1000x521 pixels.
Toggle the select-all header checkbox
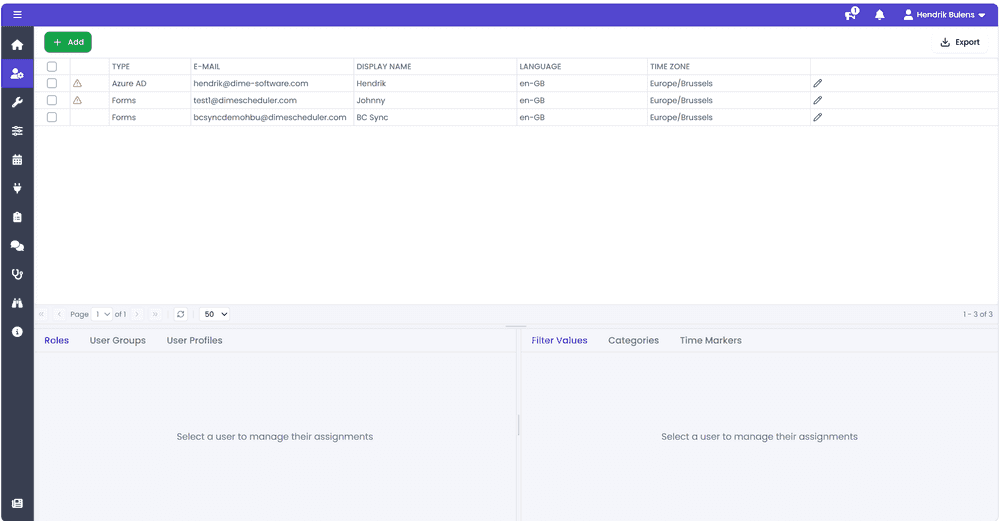click(52, 66)
